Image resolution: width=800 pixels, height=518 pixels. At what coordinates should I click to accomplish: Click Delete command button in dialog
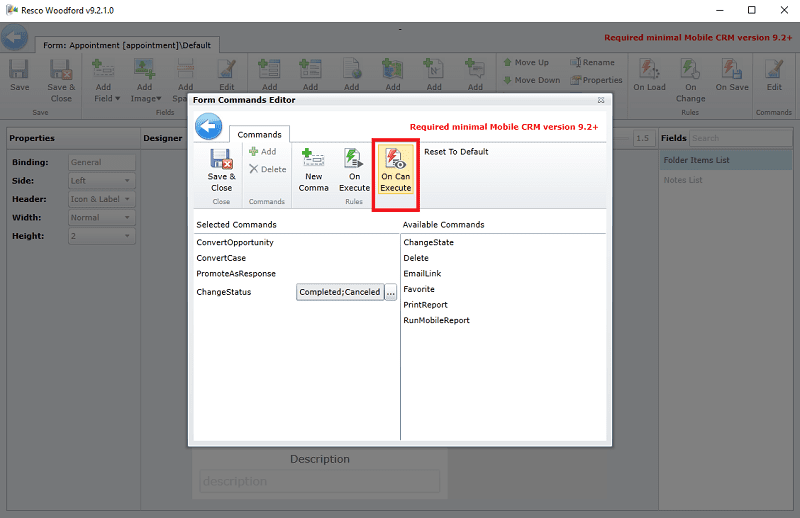click(268, 169)
